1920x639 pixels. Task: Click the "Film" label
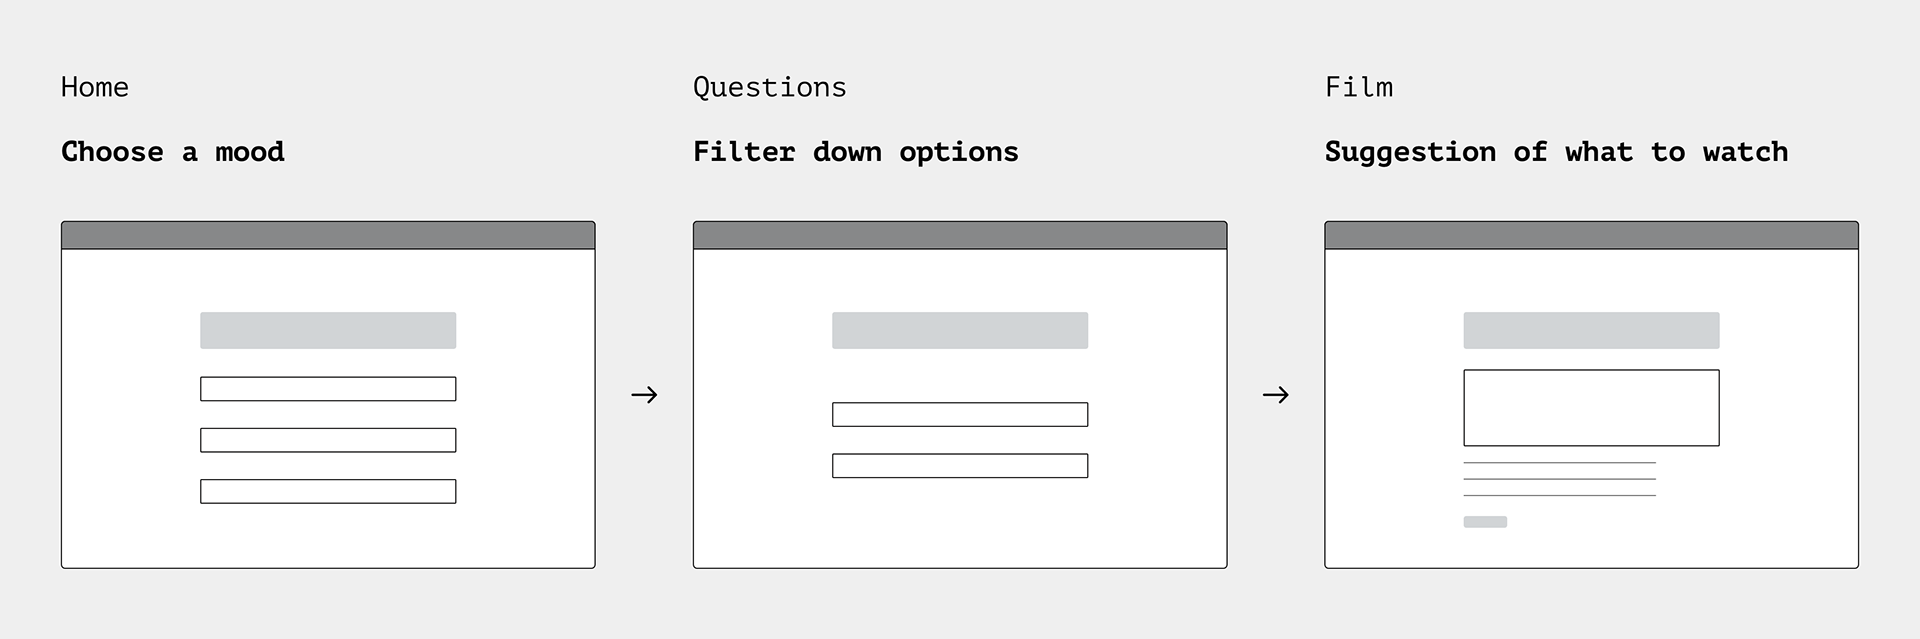click(x=1359, y=88)
